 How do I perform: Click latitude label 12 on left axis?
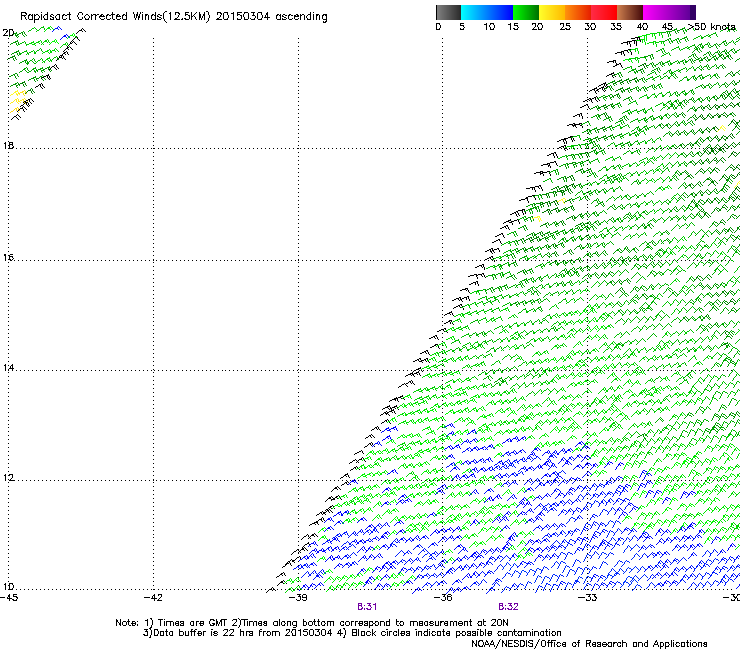coord(8,478)
